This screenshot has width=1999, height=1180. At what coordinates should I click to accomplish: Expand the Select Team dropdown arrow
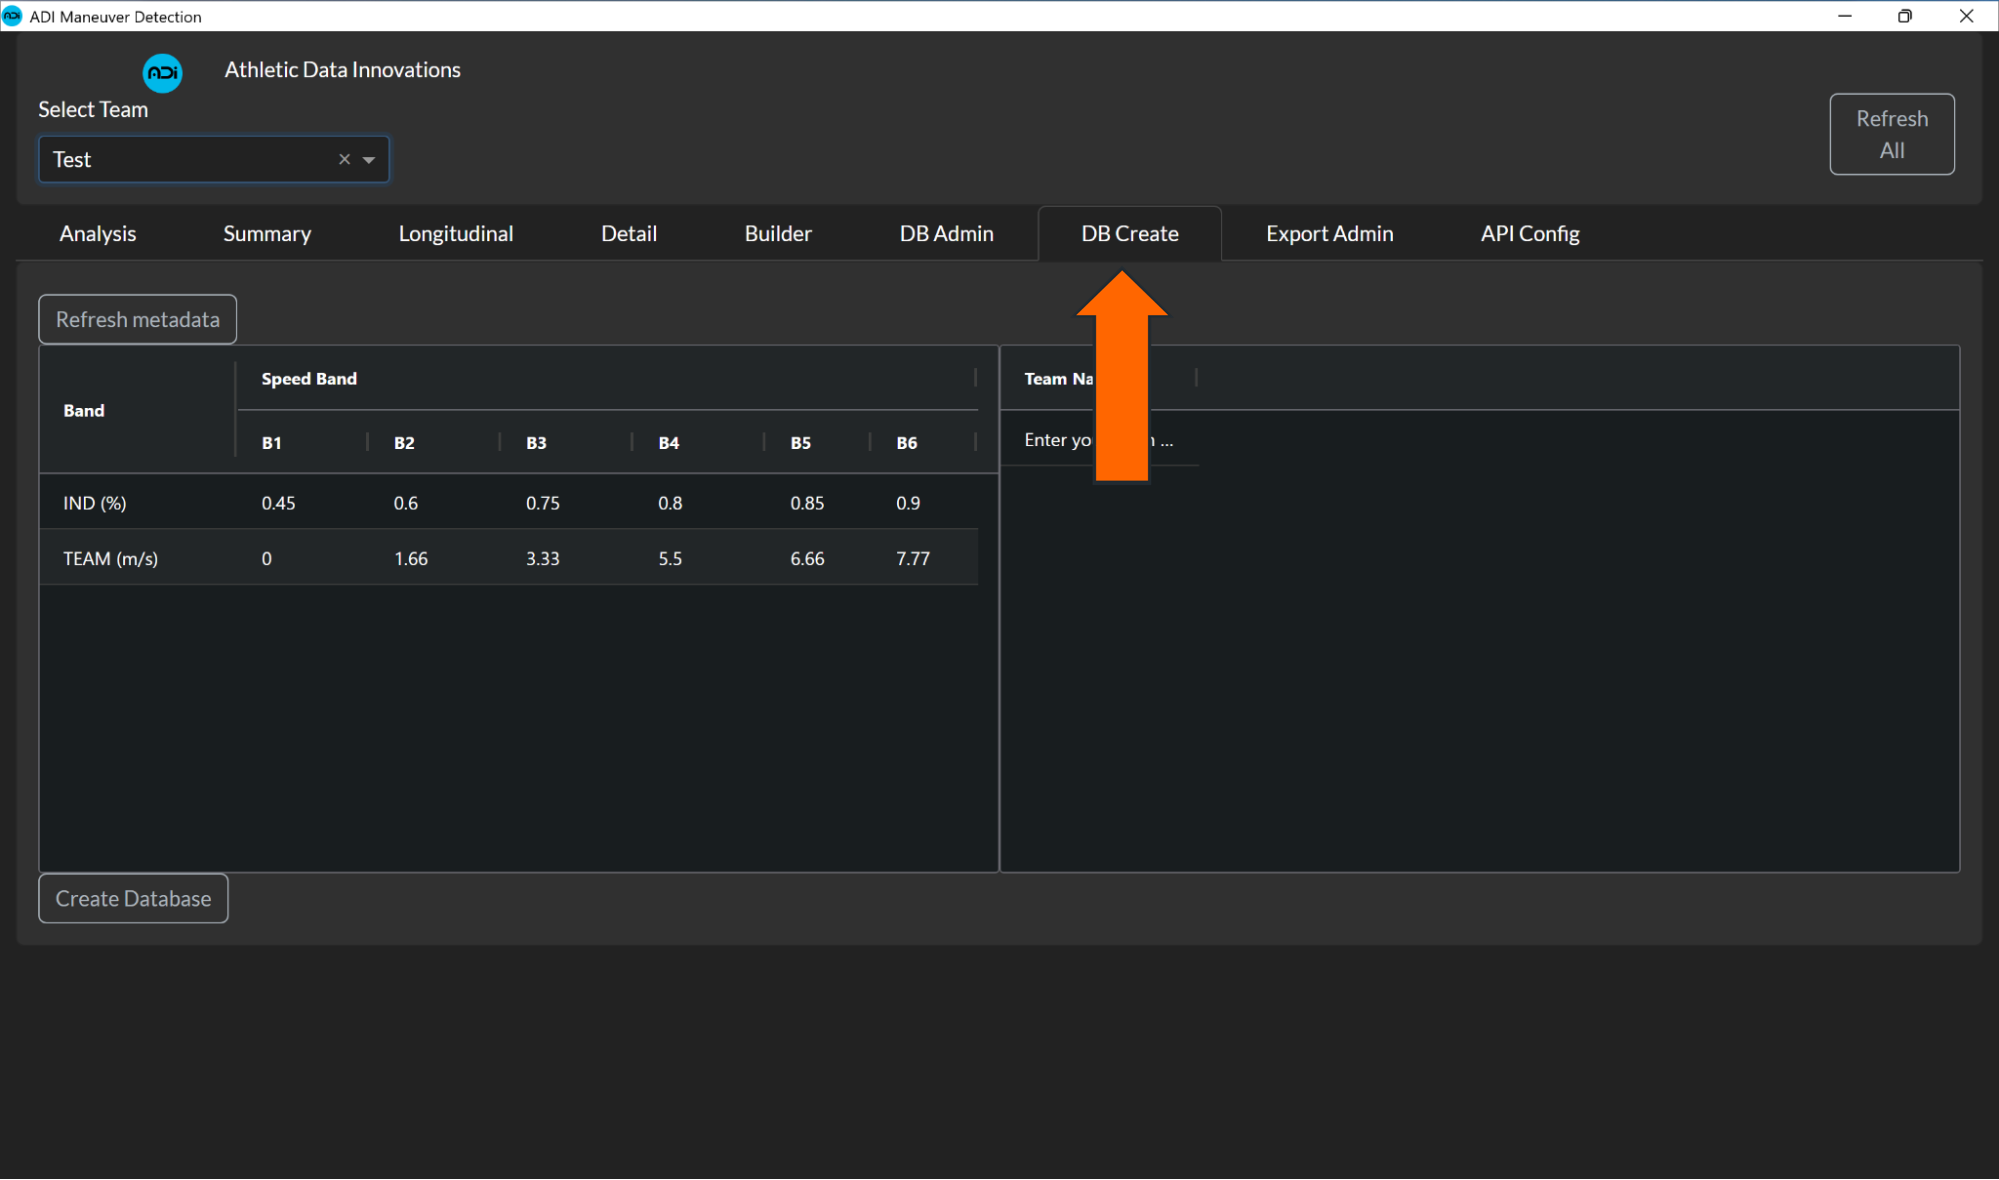(369, 160)
